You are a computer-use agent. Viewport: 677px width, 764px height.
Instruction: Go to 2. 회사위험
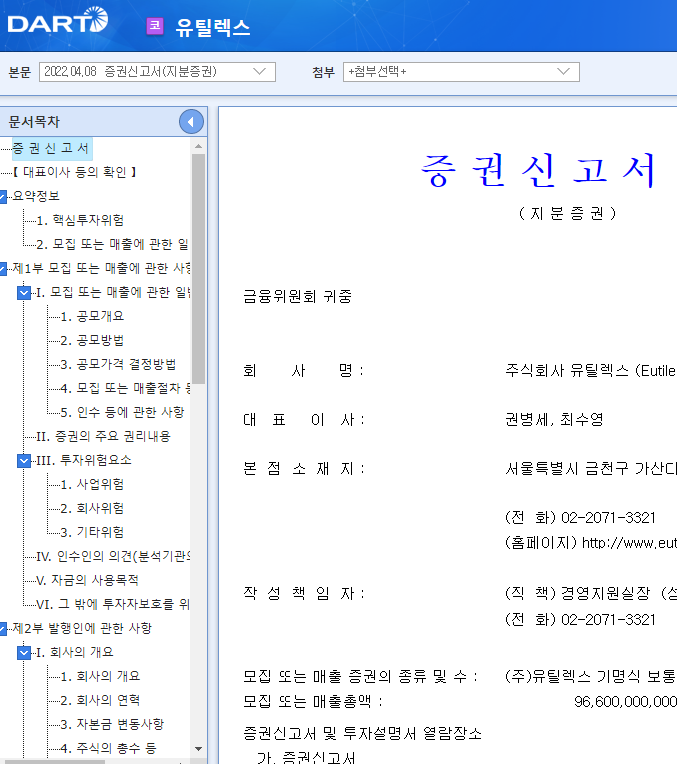[x=92, y=508]
